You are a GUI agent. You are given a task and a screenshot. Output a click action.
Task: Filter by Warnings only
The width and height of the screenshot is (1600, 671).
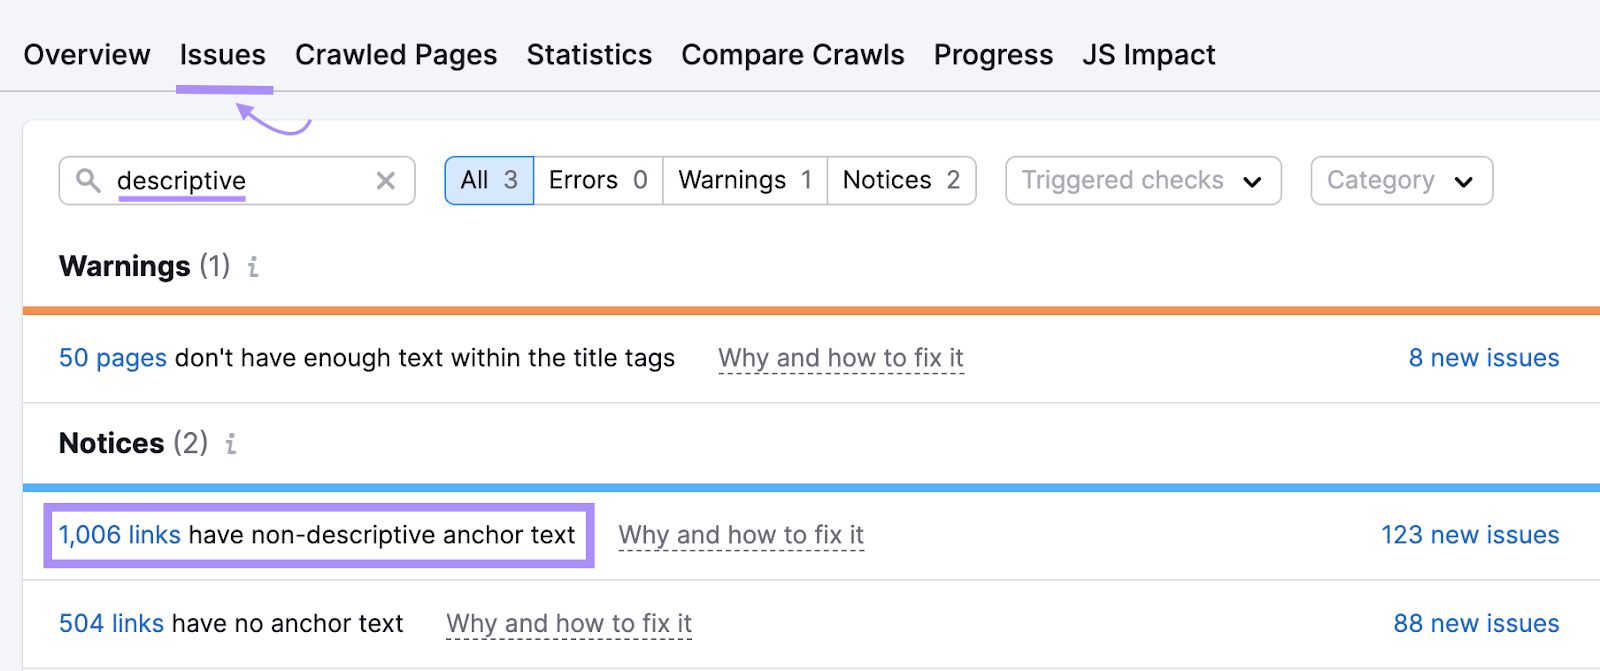tap(745, 181)
